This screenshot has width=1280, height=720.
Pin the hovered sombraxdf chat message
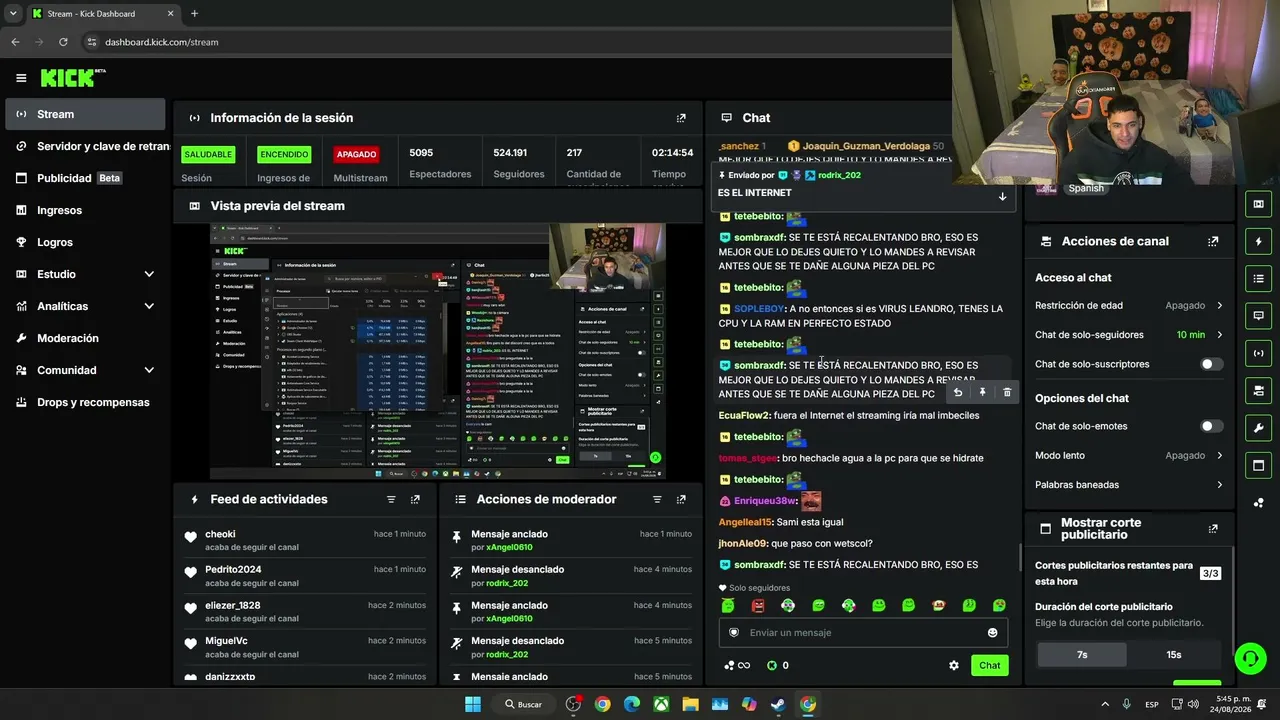(x=982, y=392)
